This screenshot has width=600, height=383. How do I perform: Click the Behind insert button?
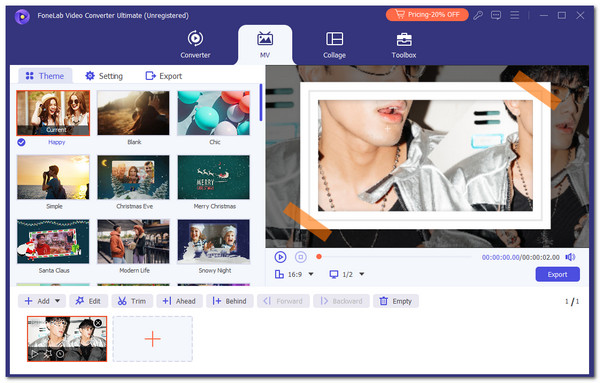coord(229,301)
